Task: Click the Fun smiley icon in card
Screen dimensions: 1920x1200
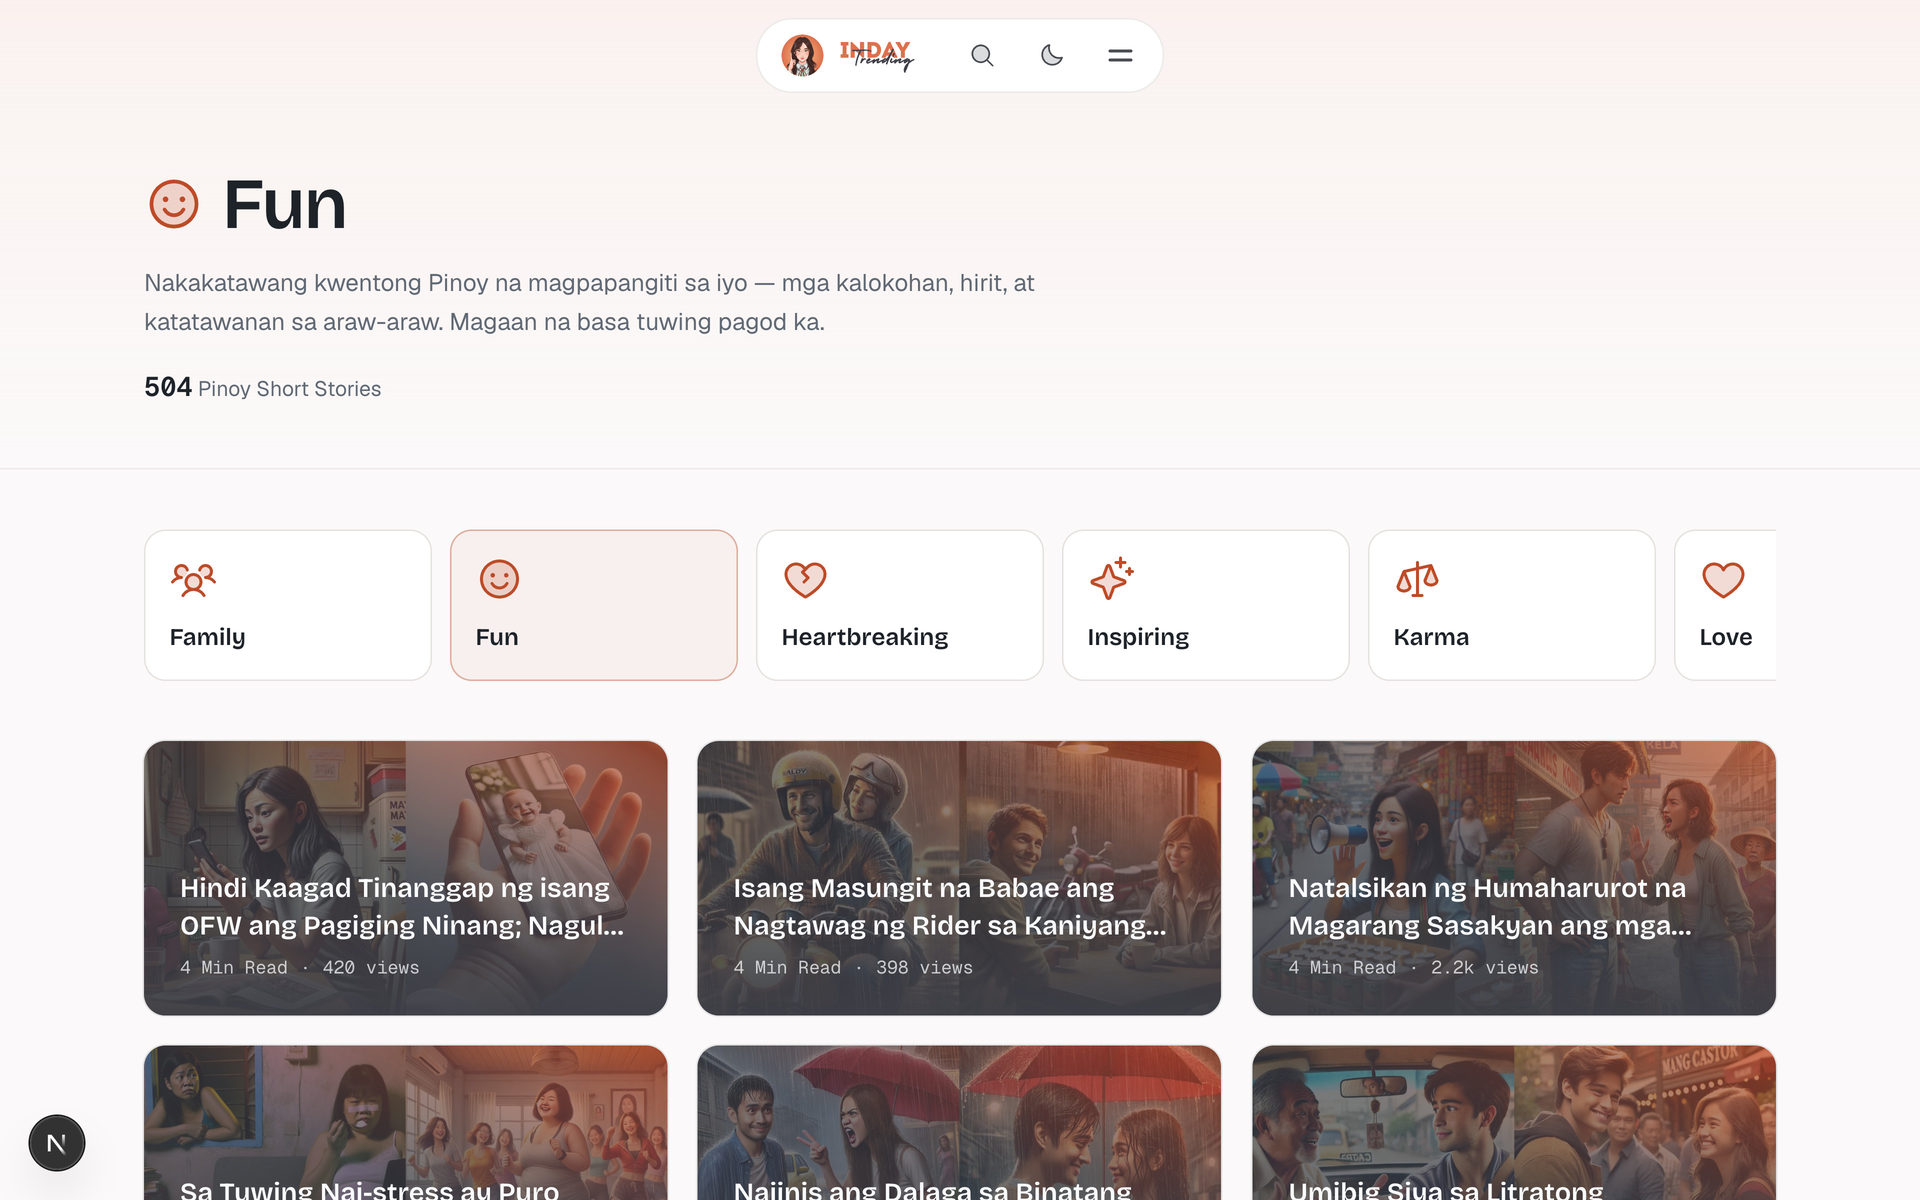Action: point(499,579)
